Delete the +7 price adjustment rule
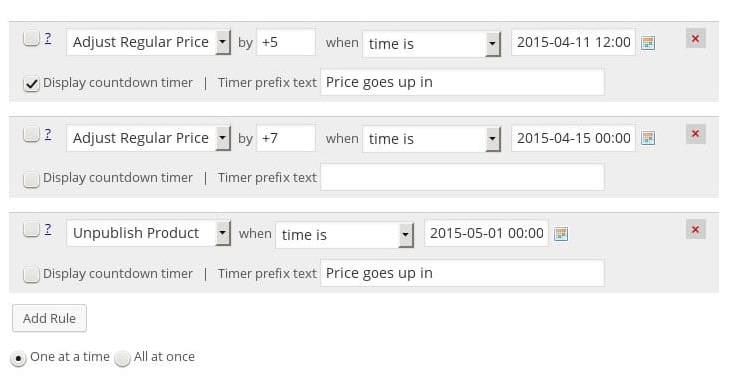This screenshot has height=377, width=736. tap(696, 134)
